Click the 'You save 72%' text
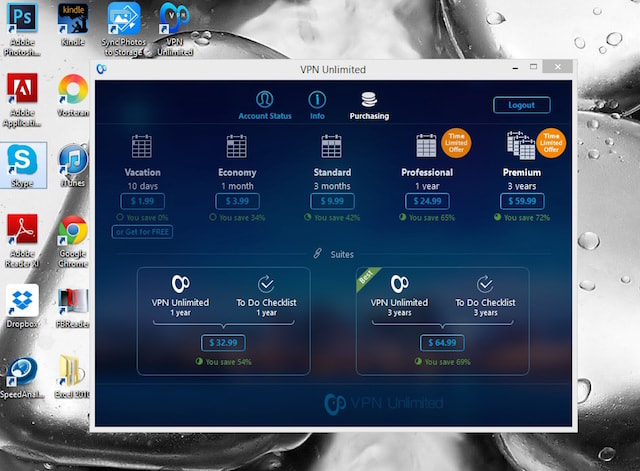Viewport: 640px width, 471px height. coord(527,218)
